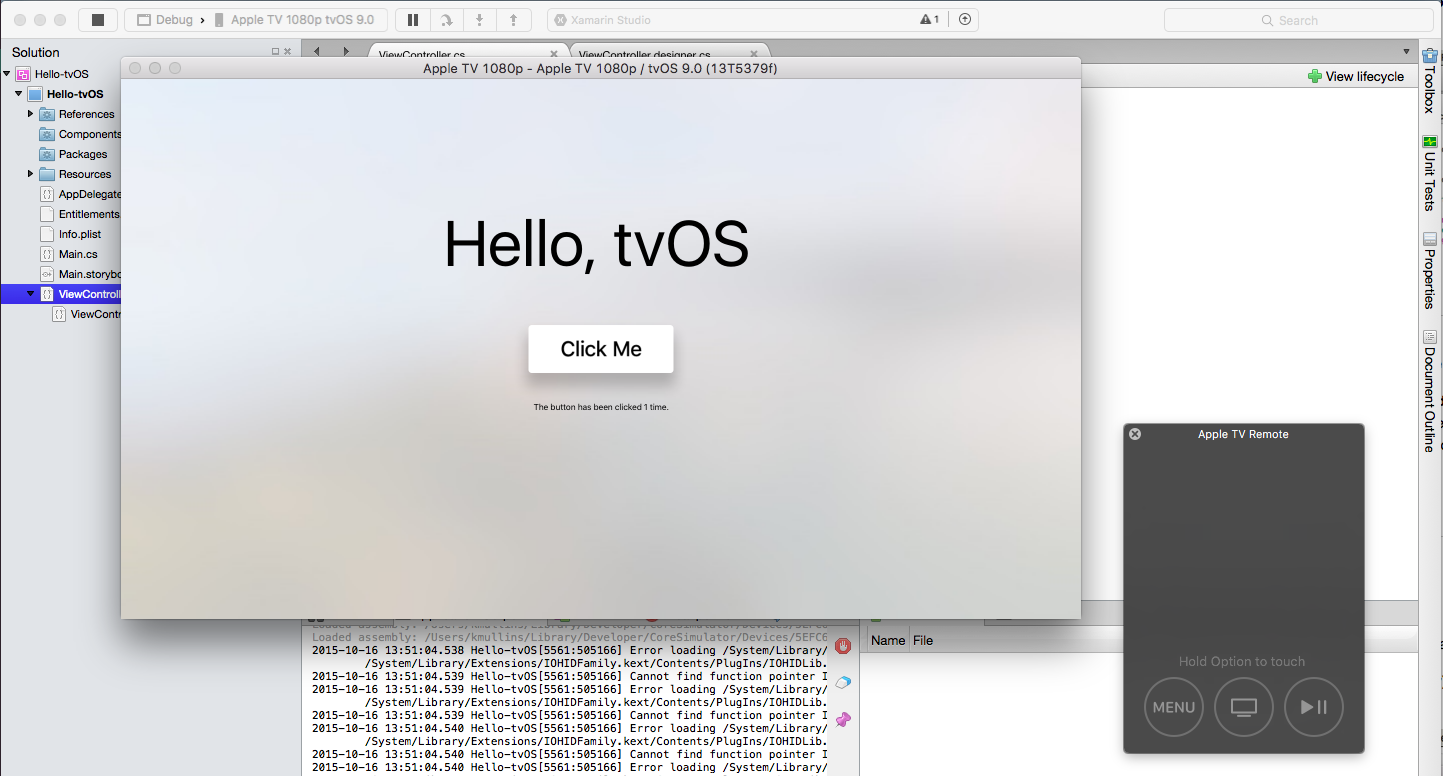Collapse the Hello-tvOS solution node
This screenshot has width=1443, height=776.
7,74
